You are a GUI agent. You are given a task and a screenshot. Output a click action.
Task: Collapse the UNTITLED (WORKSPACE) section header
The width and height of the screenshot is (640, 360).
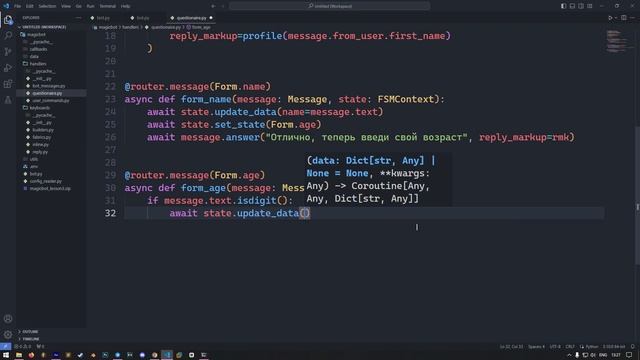point(51,27)
